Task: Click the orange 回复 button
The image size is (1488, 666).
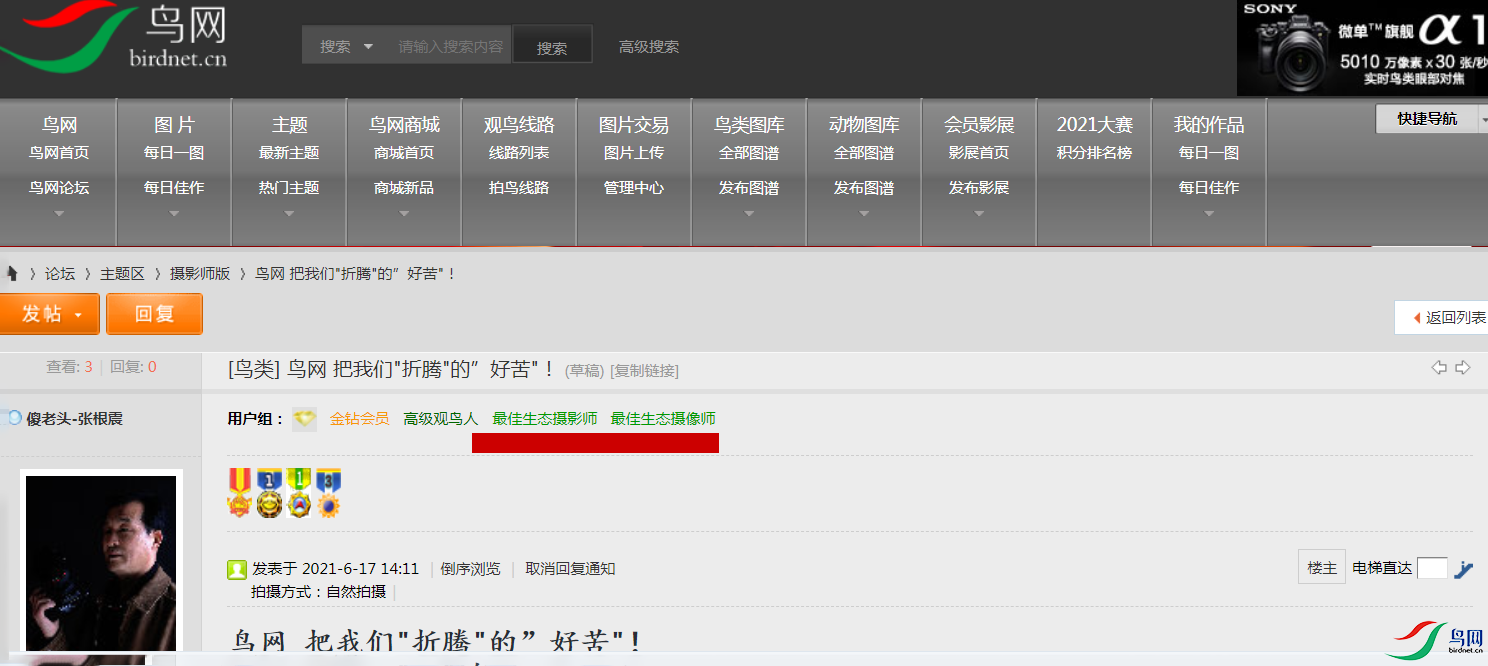Action: [154, 314]
